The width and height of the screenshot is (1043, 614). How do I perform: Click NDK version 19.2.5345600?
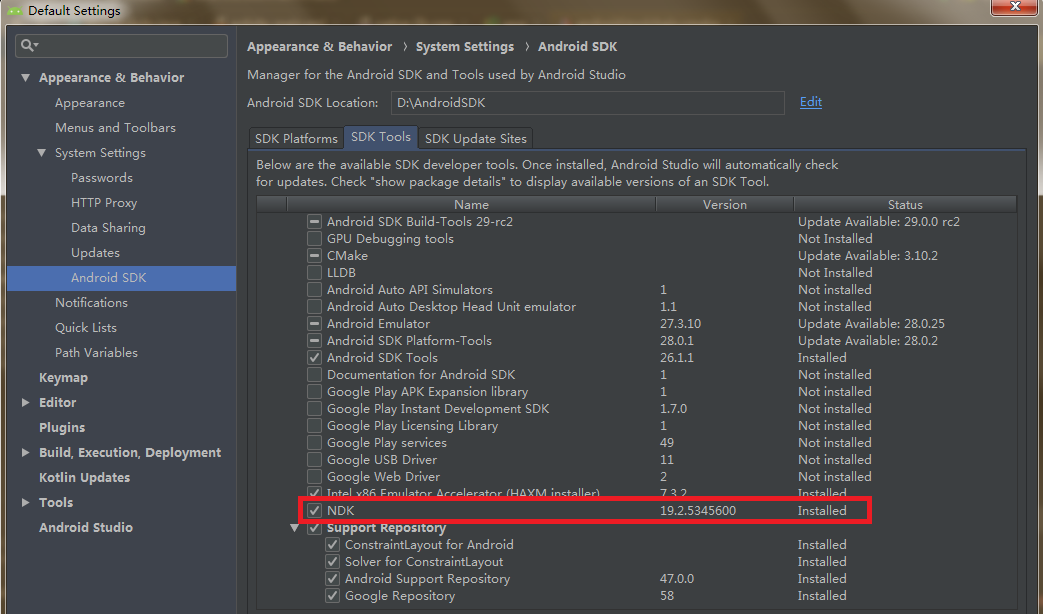click(x=698, y=510)
